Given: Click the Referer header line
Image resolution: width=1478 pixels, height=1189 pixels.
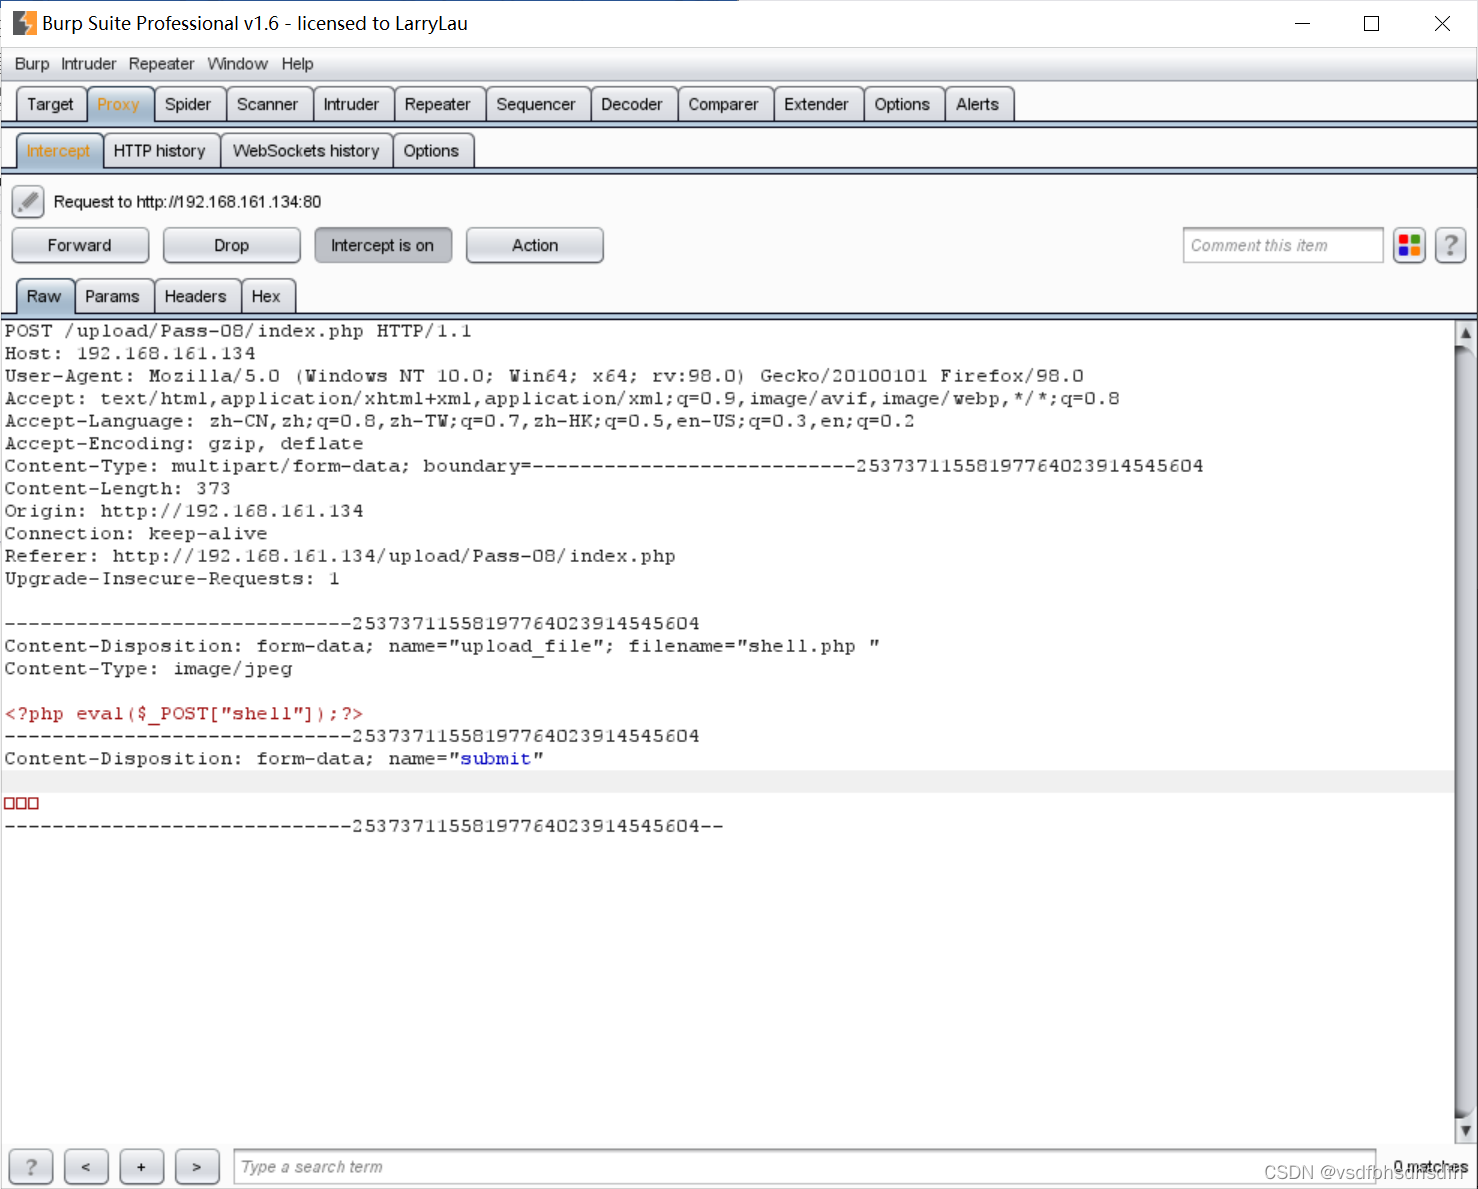Looking at the screenshot, I should pyautogui.click(x=340, y=556).
